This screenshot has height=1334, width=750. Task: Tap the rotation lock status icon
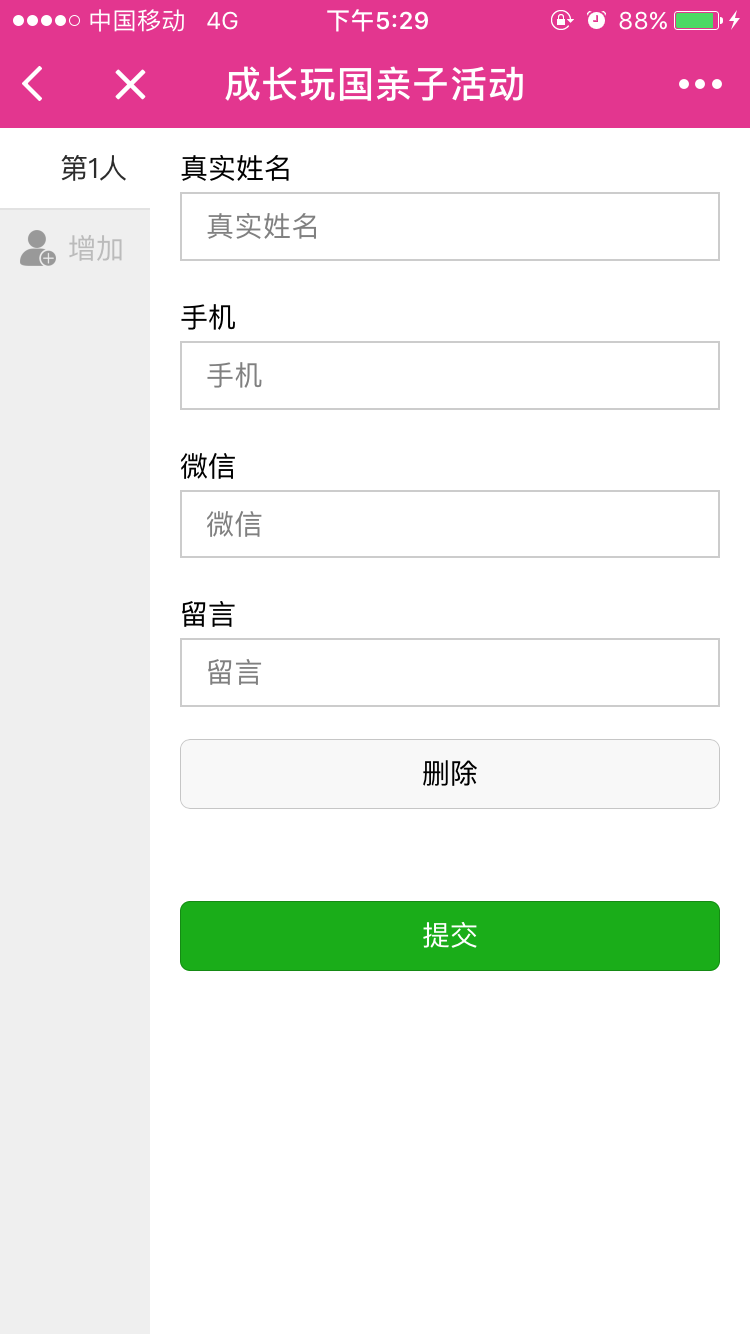562,20
